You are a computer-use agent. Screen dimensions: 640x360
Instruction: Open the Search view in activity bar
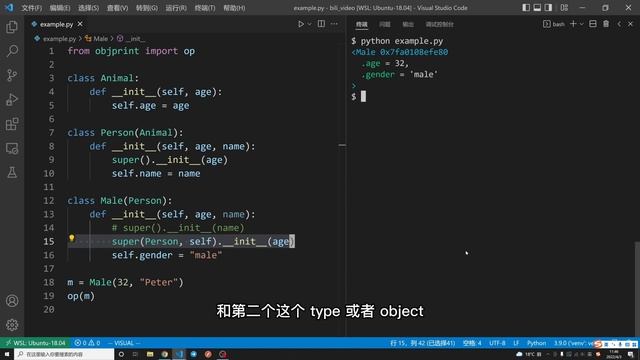point(12,51)
